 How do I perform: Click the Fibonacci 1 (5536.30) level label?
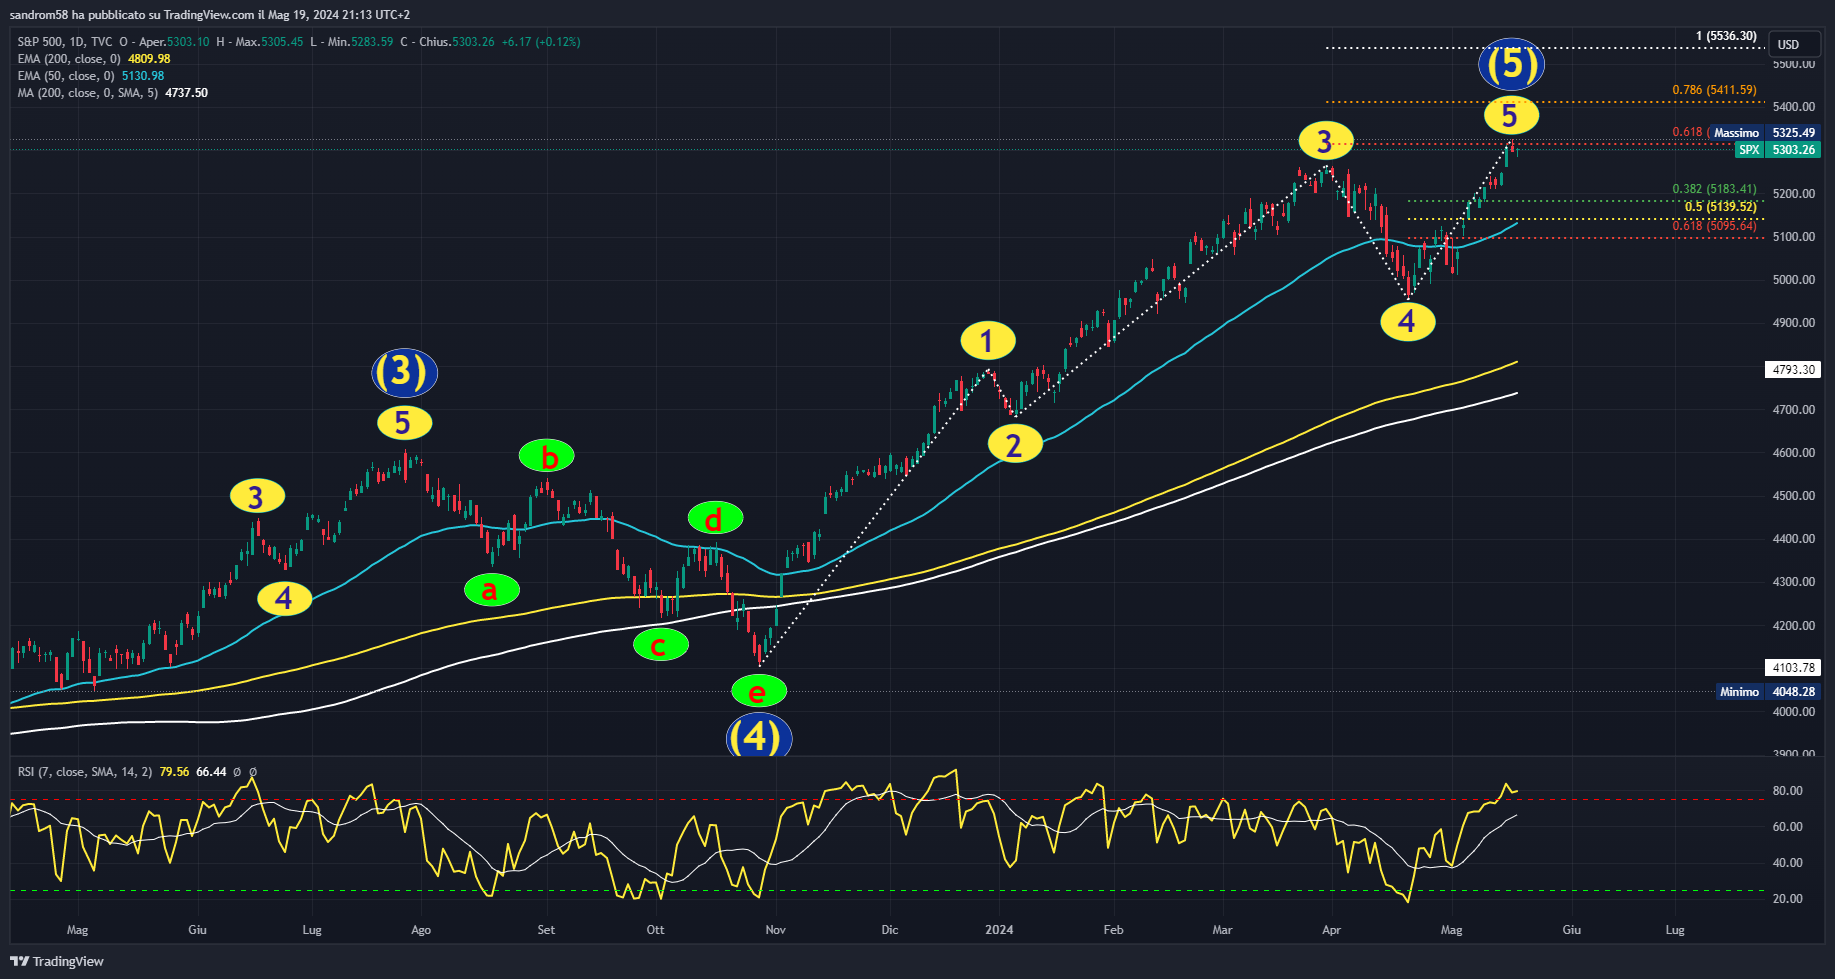[1726, 36]
